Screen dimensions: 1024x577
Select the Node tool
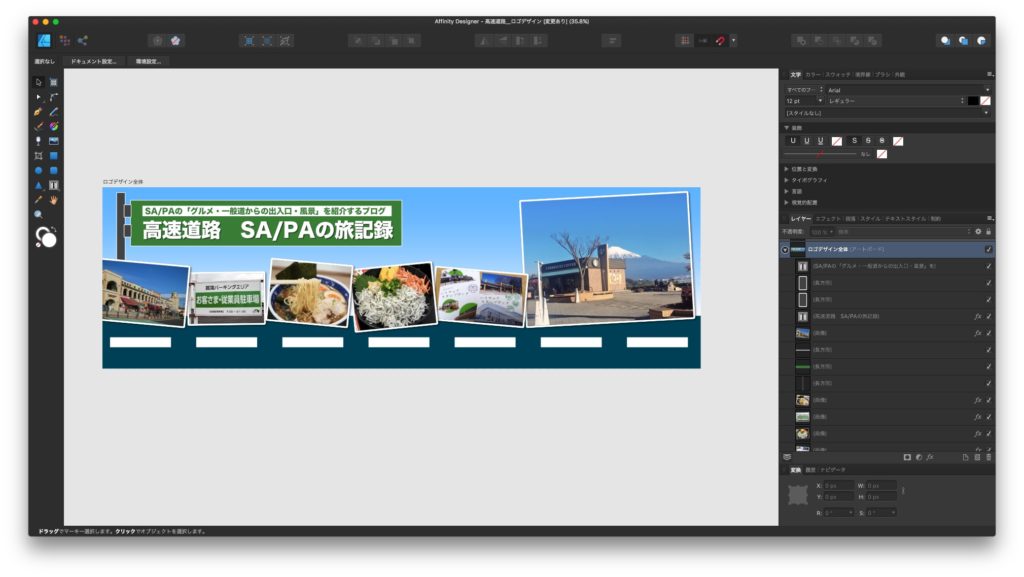tap(39, 97)
